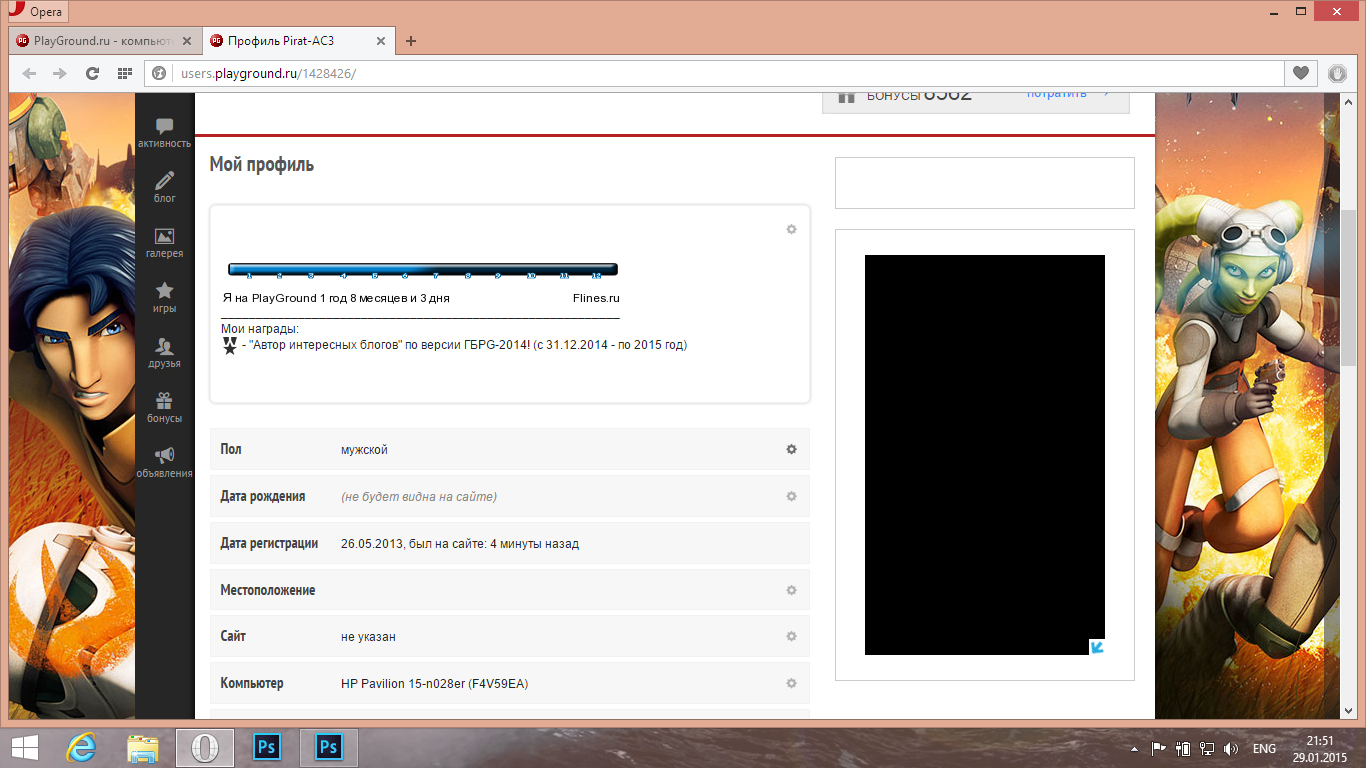
Task: Close the PlayGround.ru tab
Action: [x=187, y=41]
